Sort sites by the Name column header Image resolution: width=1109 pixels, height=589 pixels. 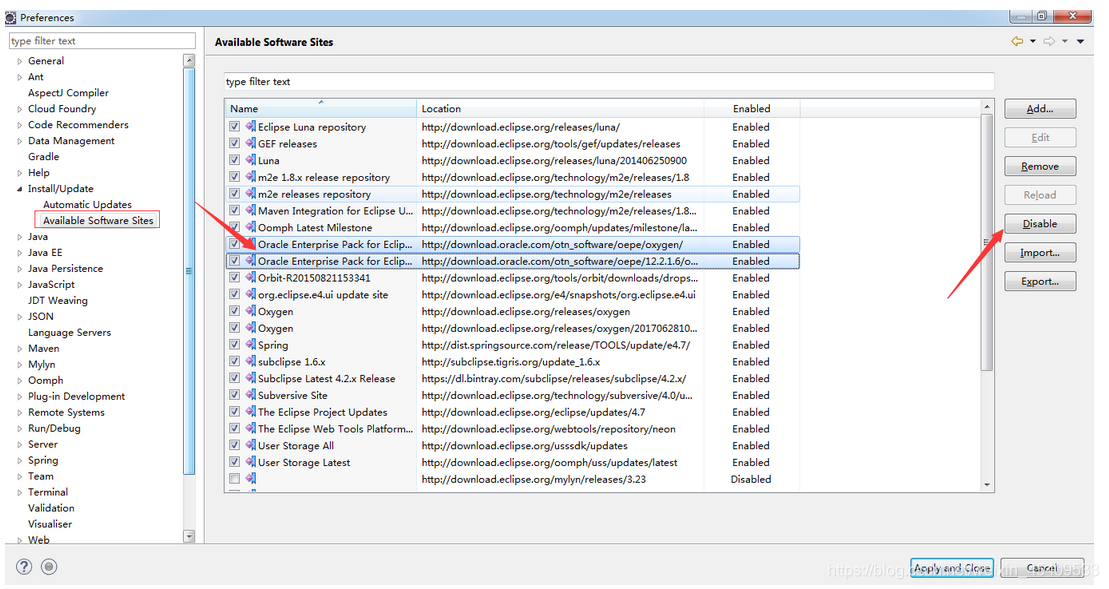click(320, 108)
